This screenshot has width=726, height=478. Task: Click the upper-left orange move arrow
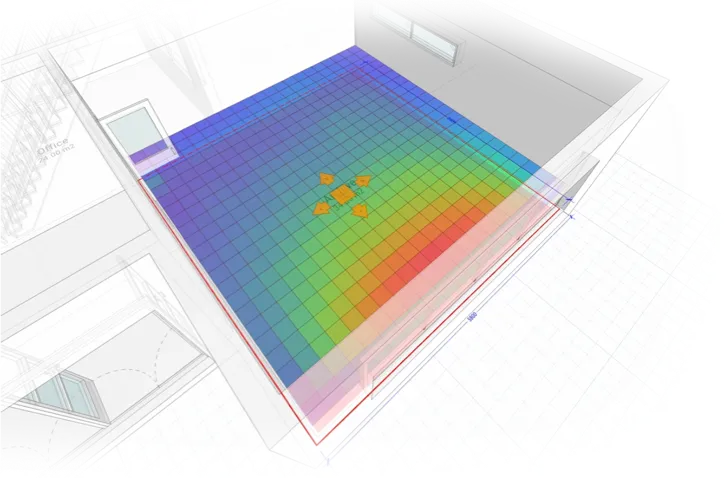pyautogui.click(x=327, y=178)
